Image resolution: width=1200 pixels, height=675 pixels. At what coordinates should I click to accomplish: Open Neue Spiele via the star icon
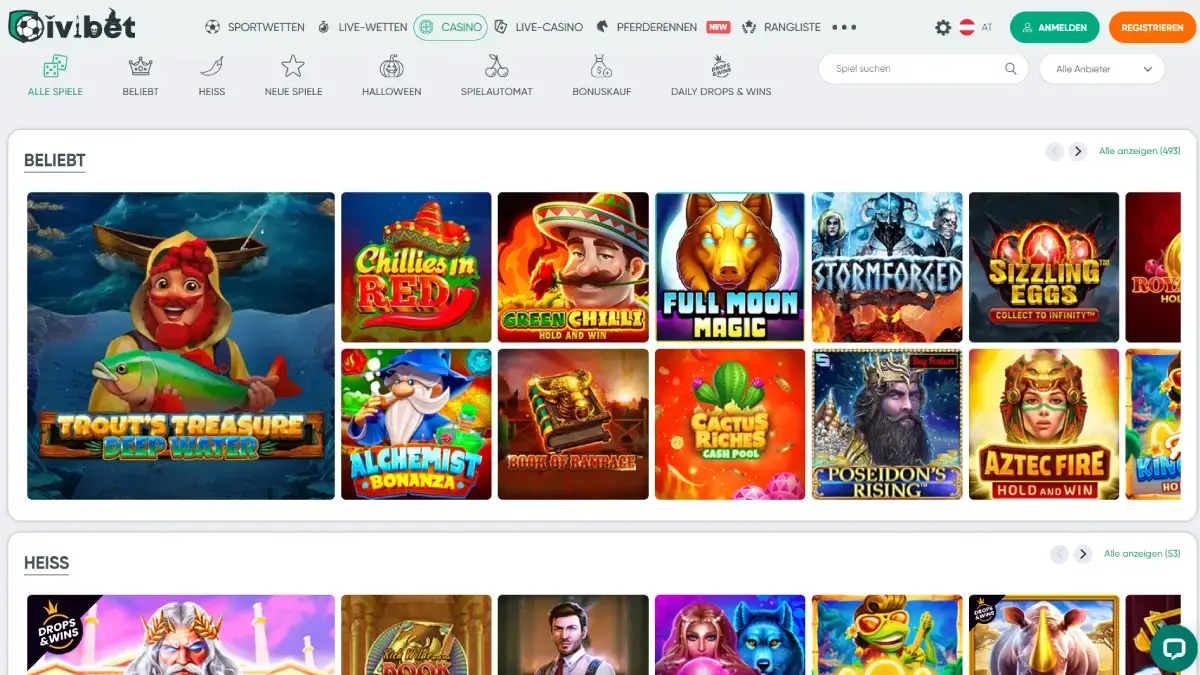(293, 68)
